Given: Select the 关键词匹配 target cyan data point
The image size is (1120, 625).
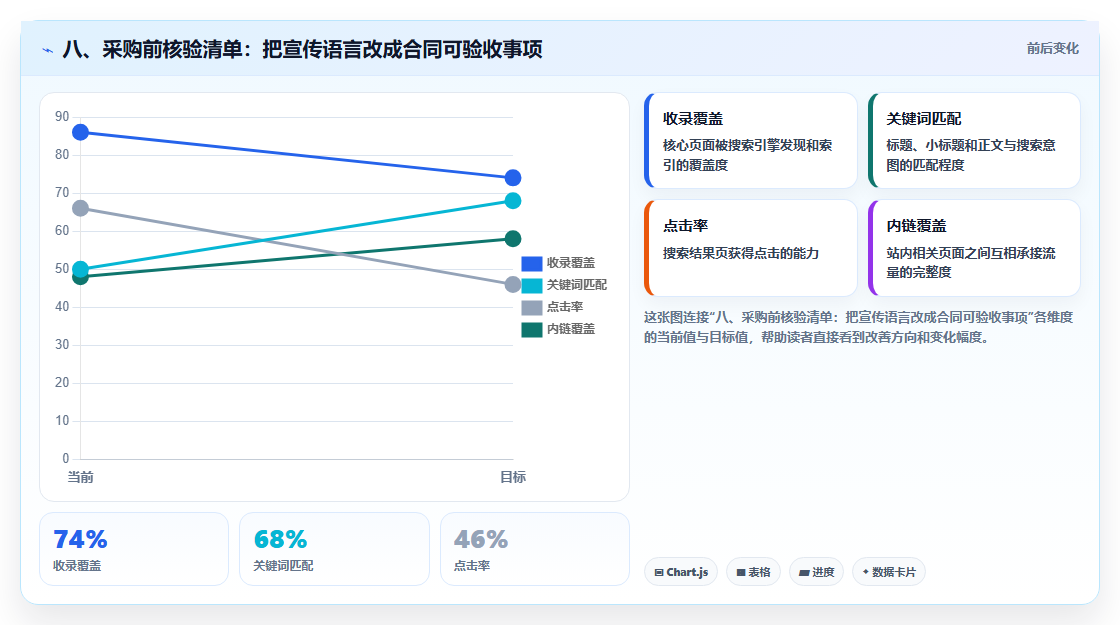Looking at the screenshot, I should tap(513, 201).
